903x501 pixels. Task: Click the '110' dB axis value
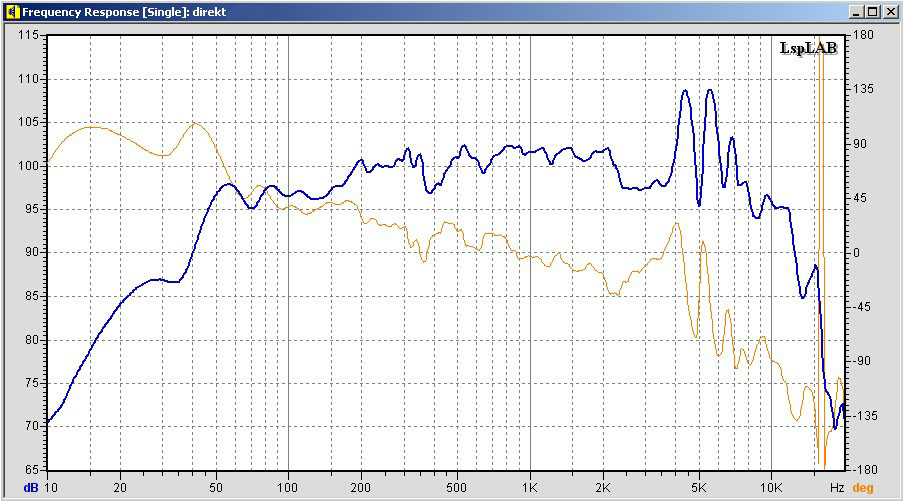[x=28, y=79]
